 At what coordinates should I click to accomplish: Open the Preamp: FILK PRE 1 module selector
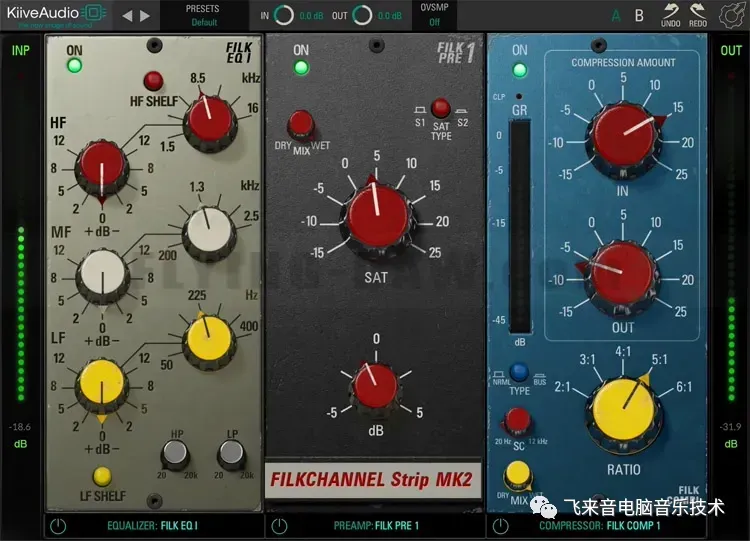tap(376, 526)
